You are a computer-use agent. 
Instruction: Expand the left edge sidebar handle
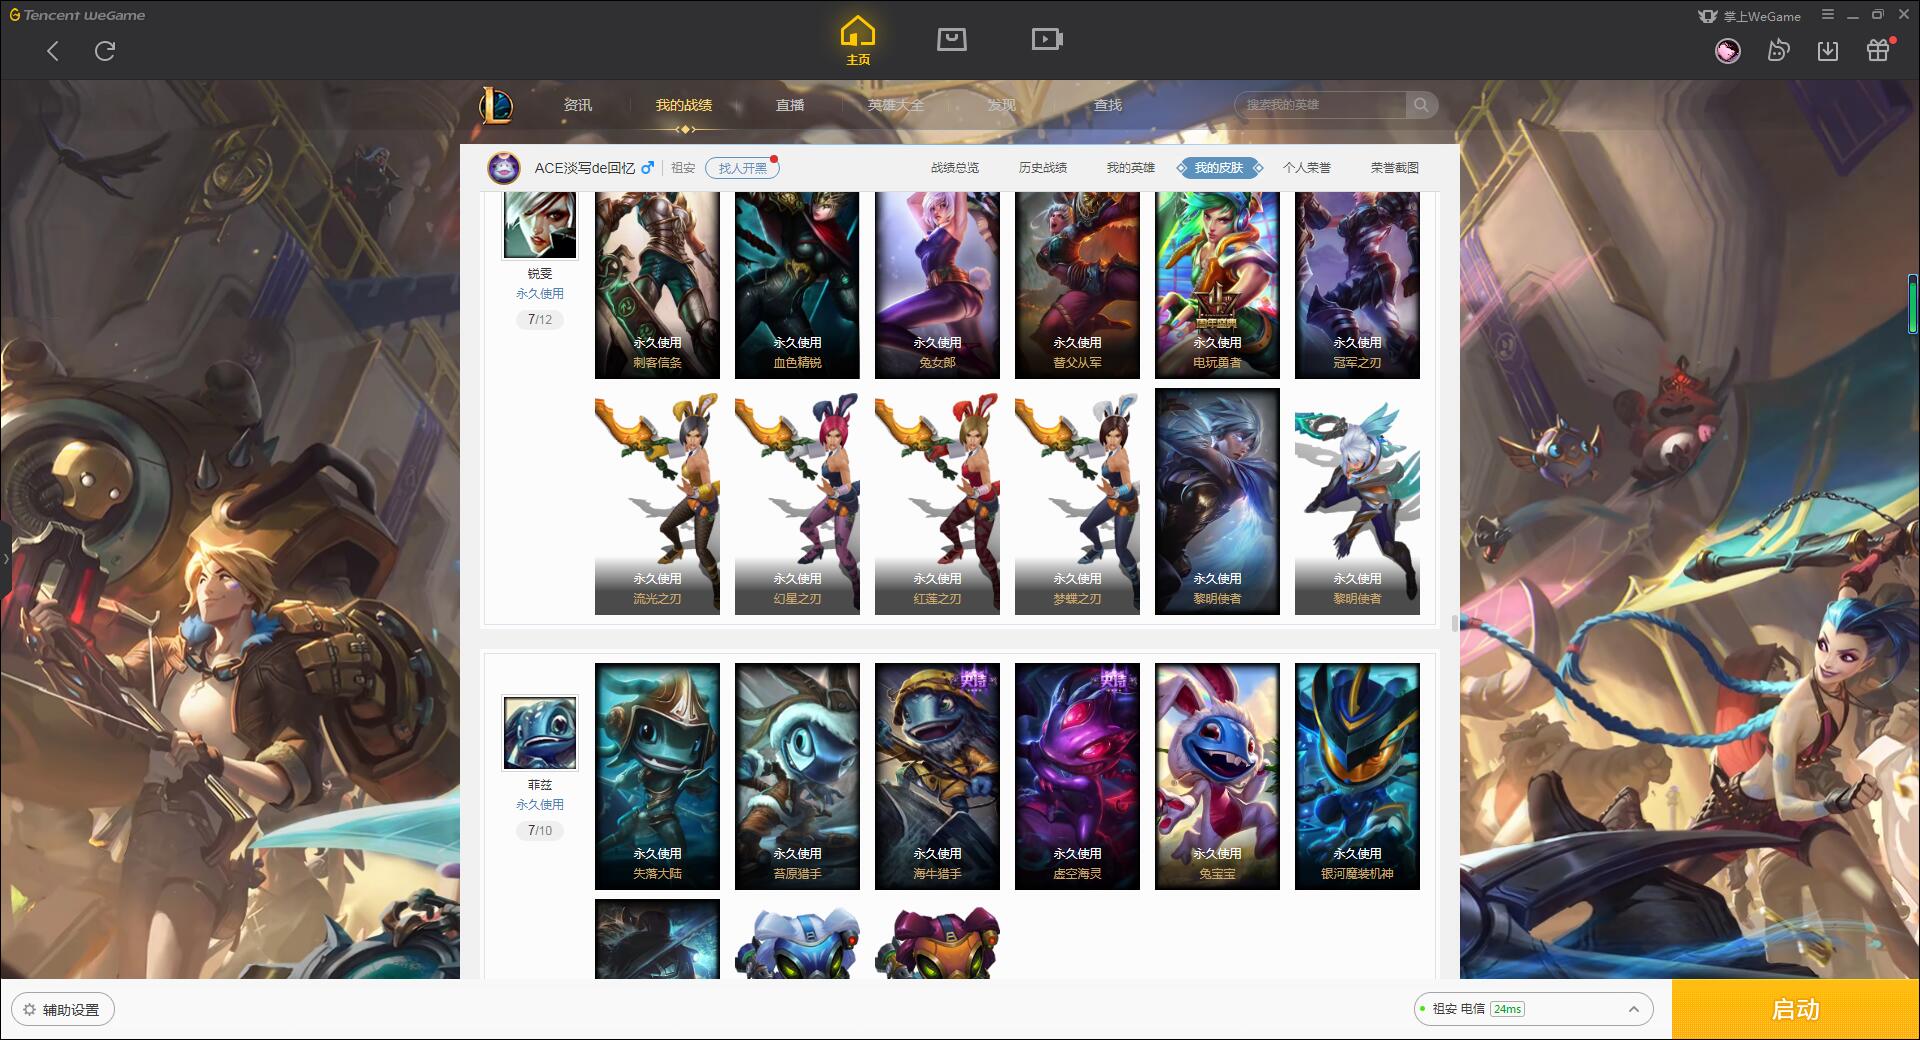[5, 558]
